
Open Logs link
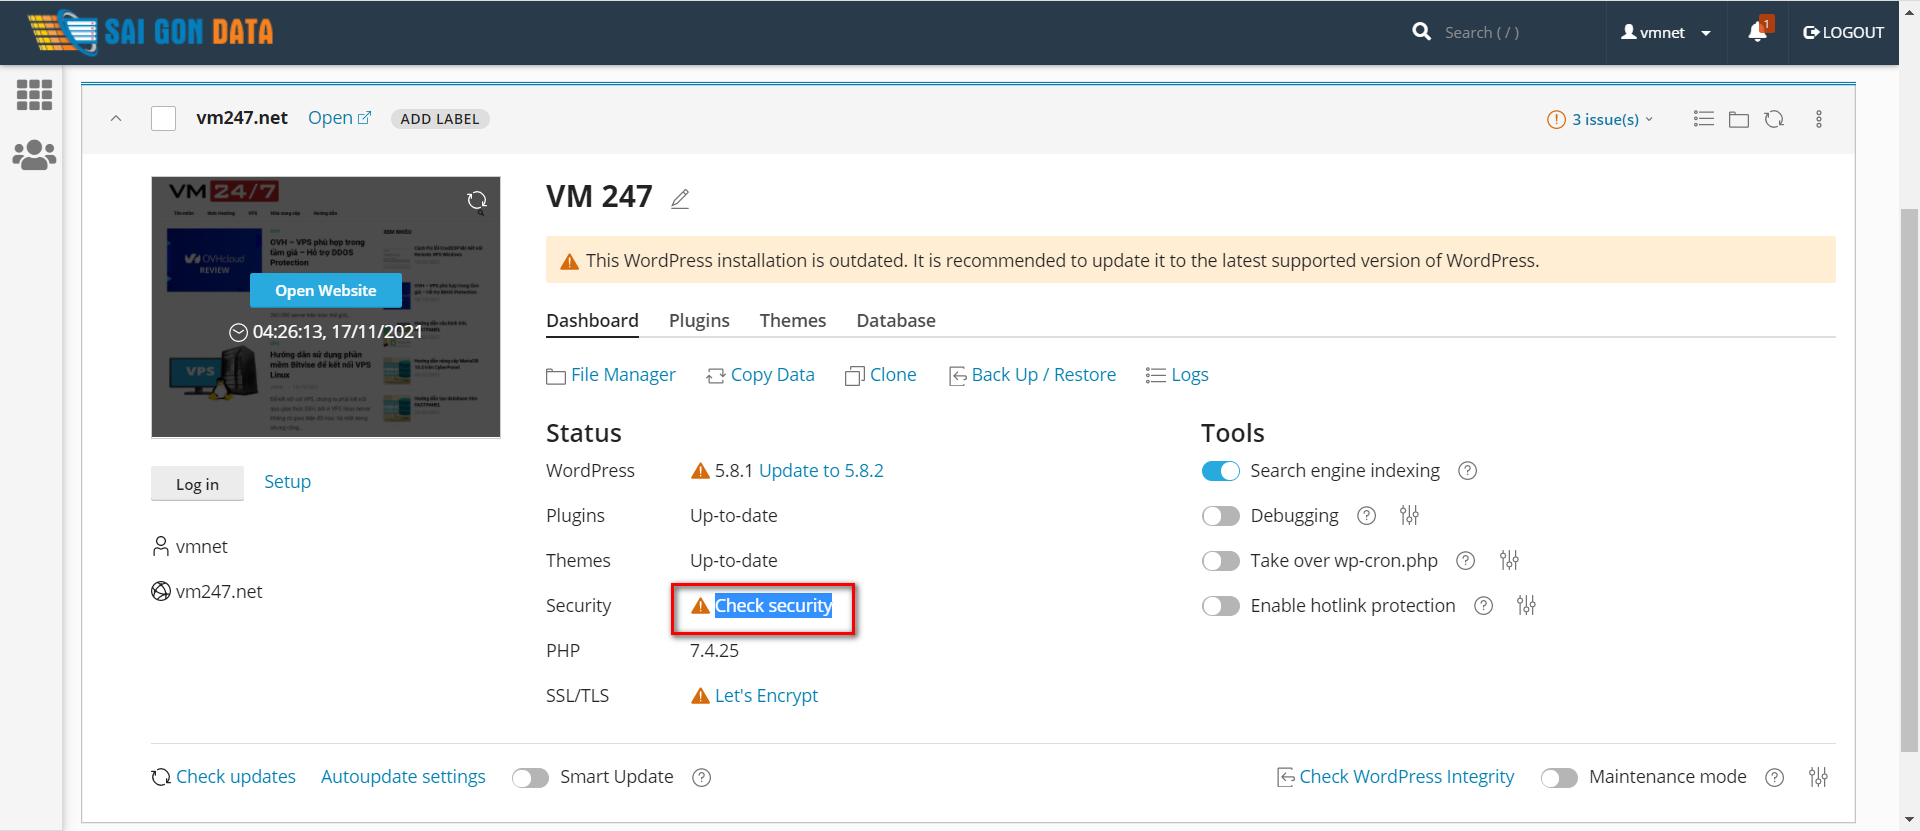click(x=1177, y=375)
